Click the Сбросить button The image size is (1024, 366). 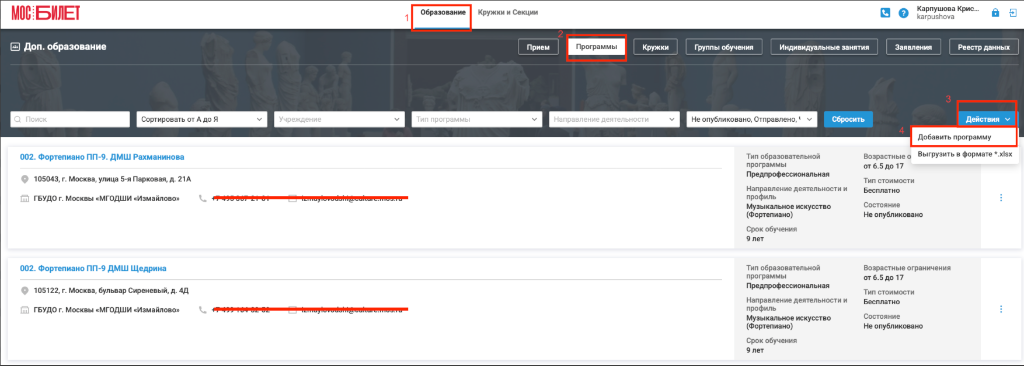click(x=848, y=120)
